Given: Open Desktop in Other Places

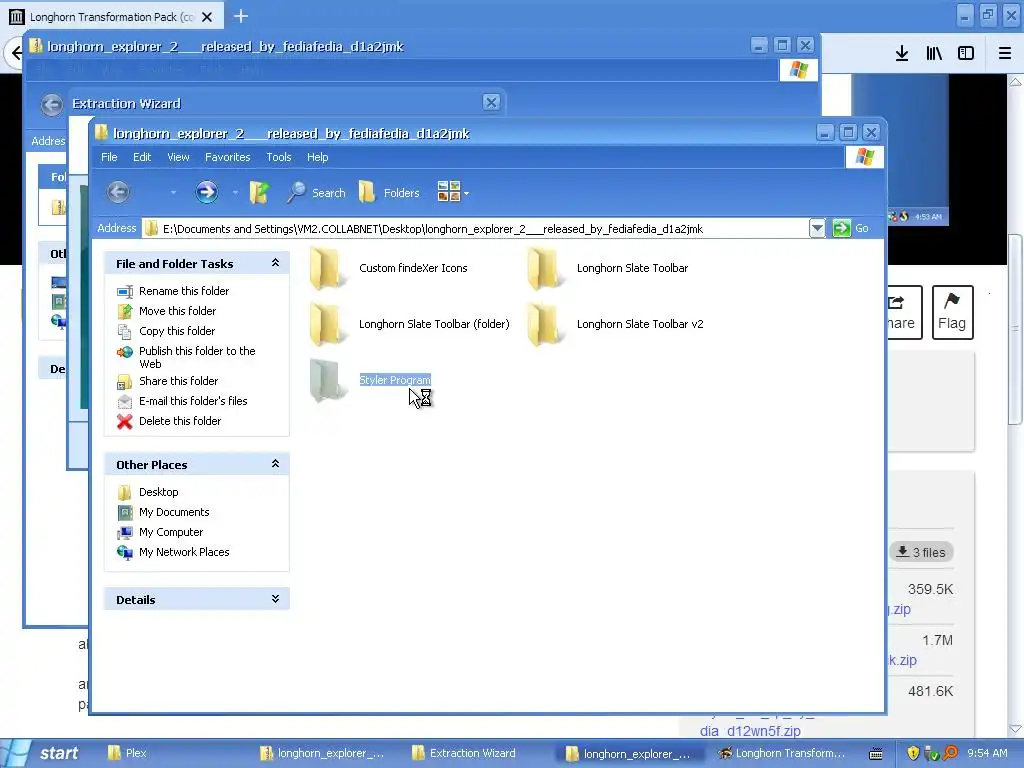Looking at the screenshot, I should [x=158, y=492].
